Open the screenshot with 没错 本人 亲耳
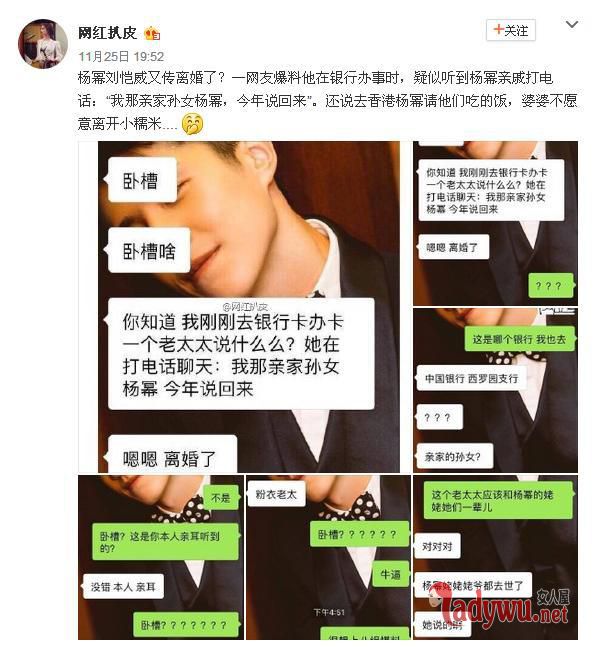This screenshot has width=595, height=647. (161, 557)
